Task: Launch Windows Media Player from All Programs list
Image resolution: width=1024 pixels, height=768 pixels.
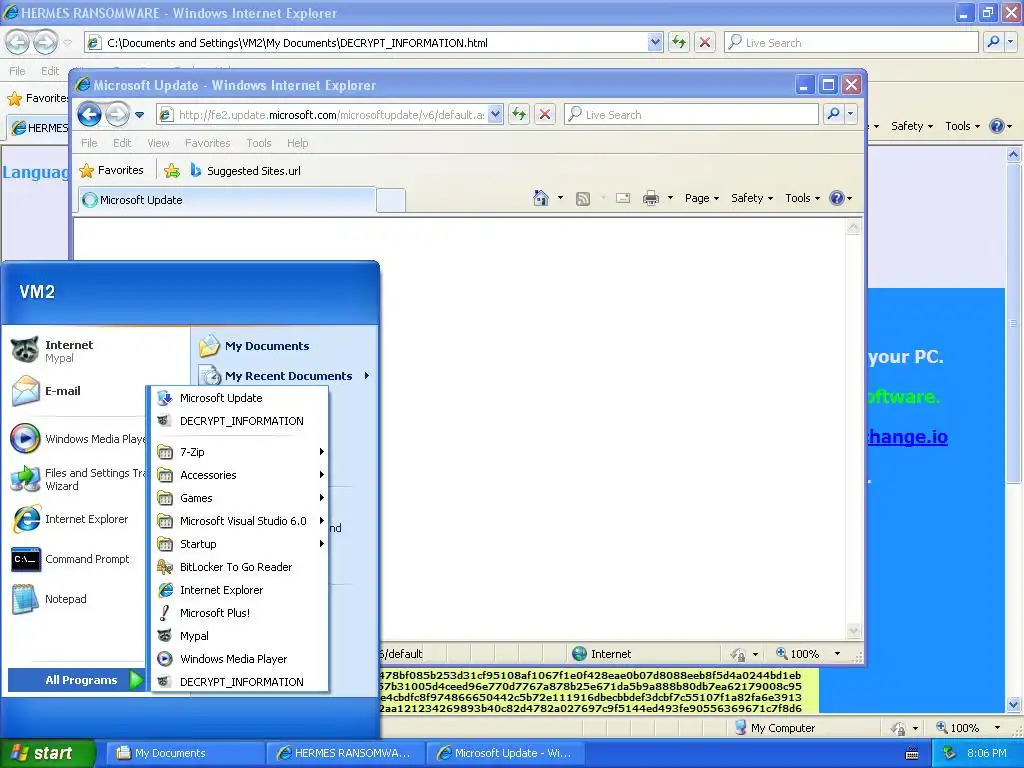Action: coord(240,659)
